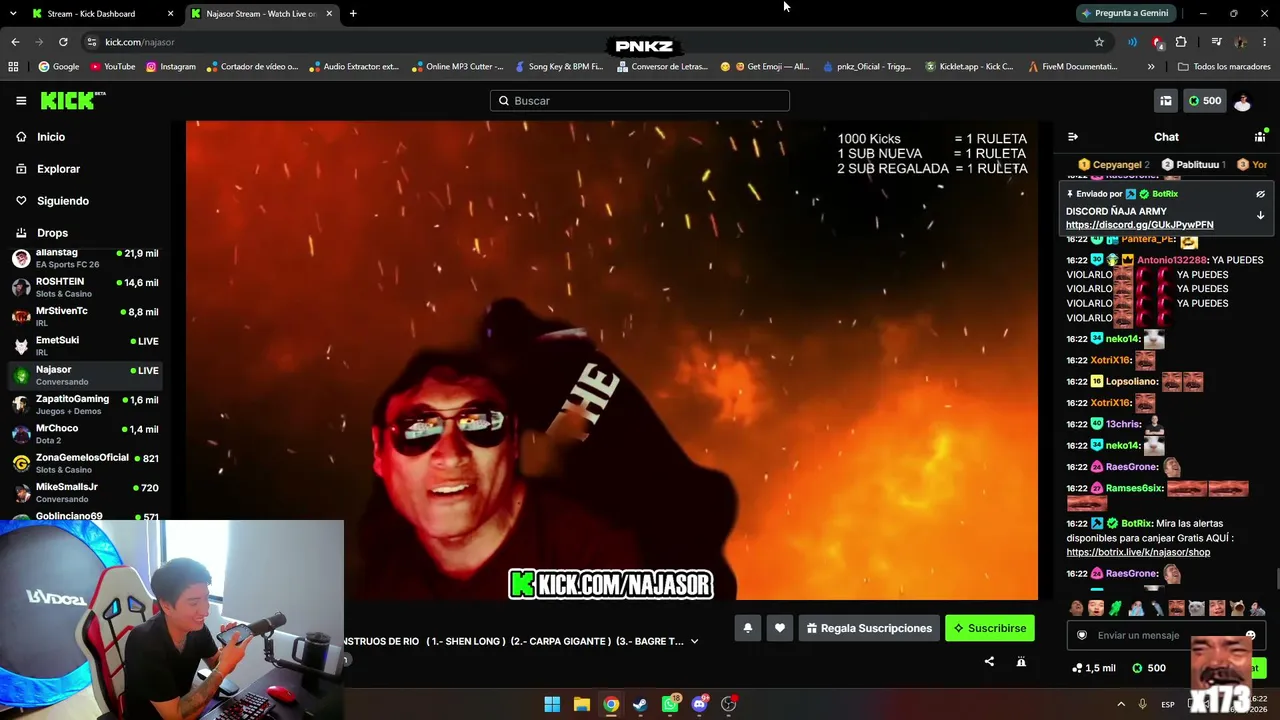
Task: Report the stream with the siren icon
Action: coord(1021,661)
